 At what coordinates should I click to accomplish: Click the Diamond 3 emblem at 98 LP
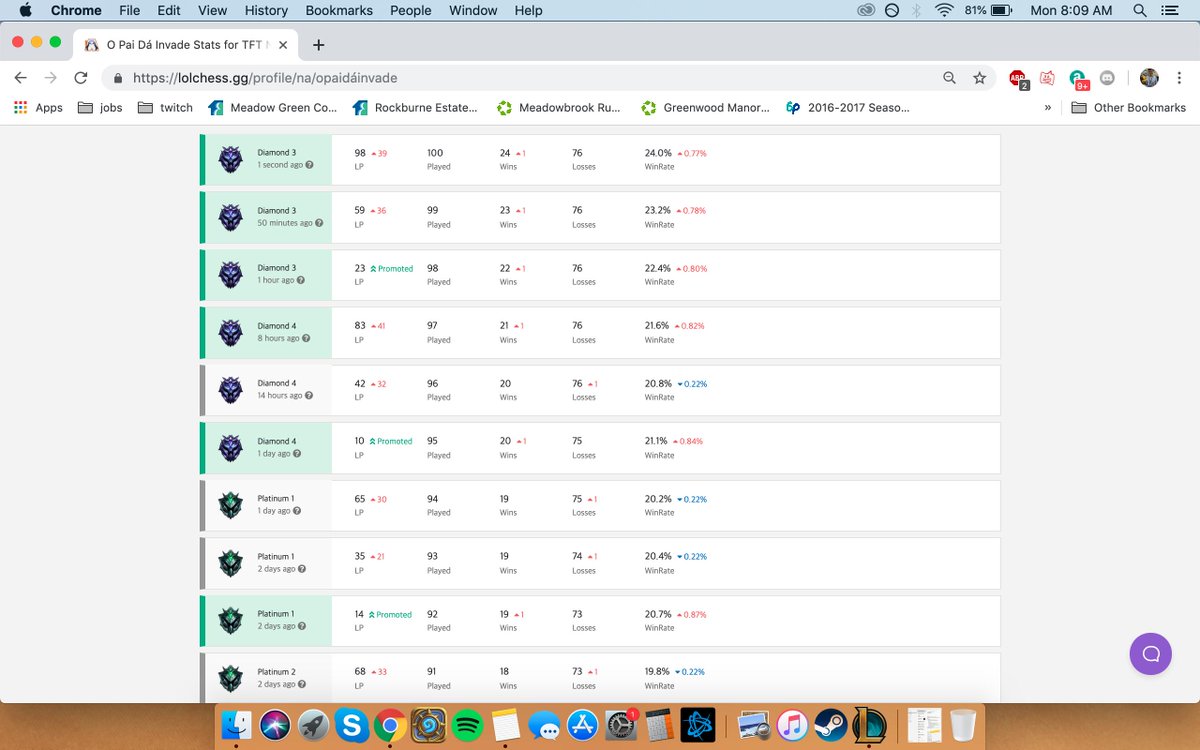(231, 160)
